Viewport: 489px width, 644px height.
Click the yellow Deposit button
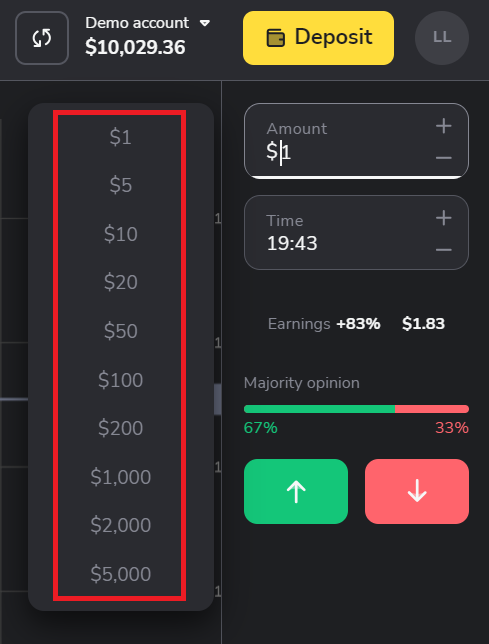[x=318, y=38]
